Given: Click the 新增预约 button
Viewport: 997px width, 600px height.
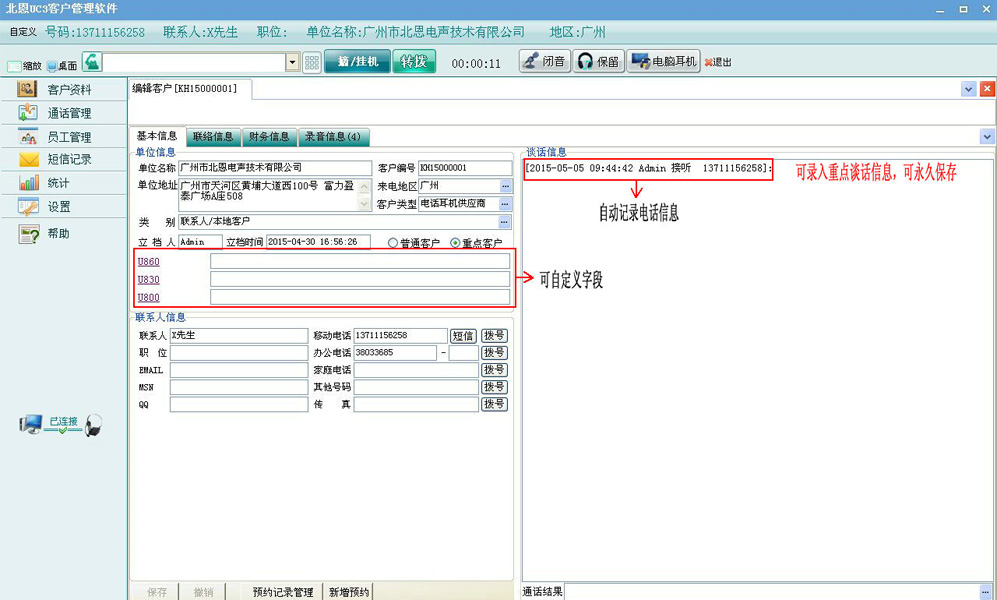Looking at the screenshot, I should point(348,592).
